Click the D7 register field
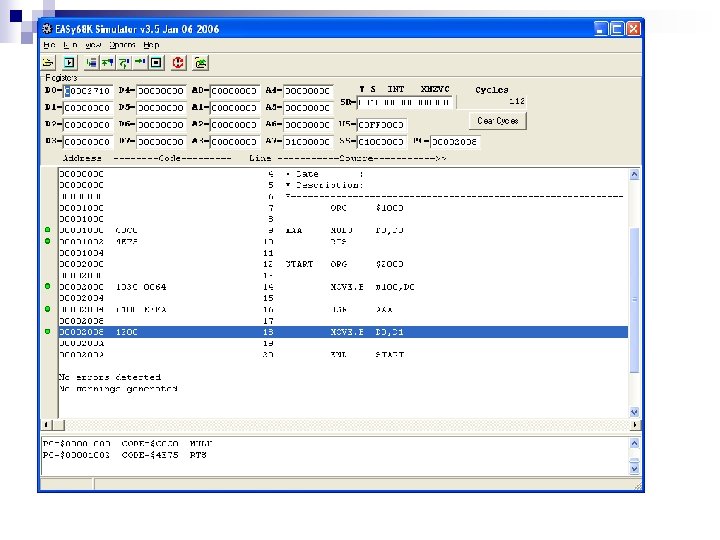The width and height of the screenshot is (720, 540). coord(161,142)
